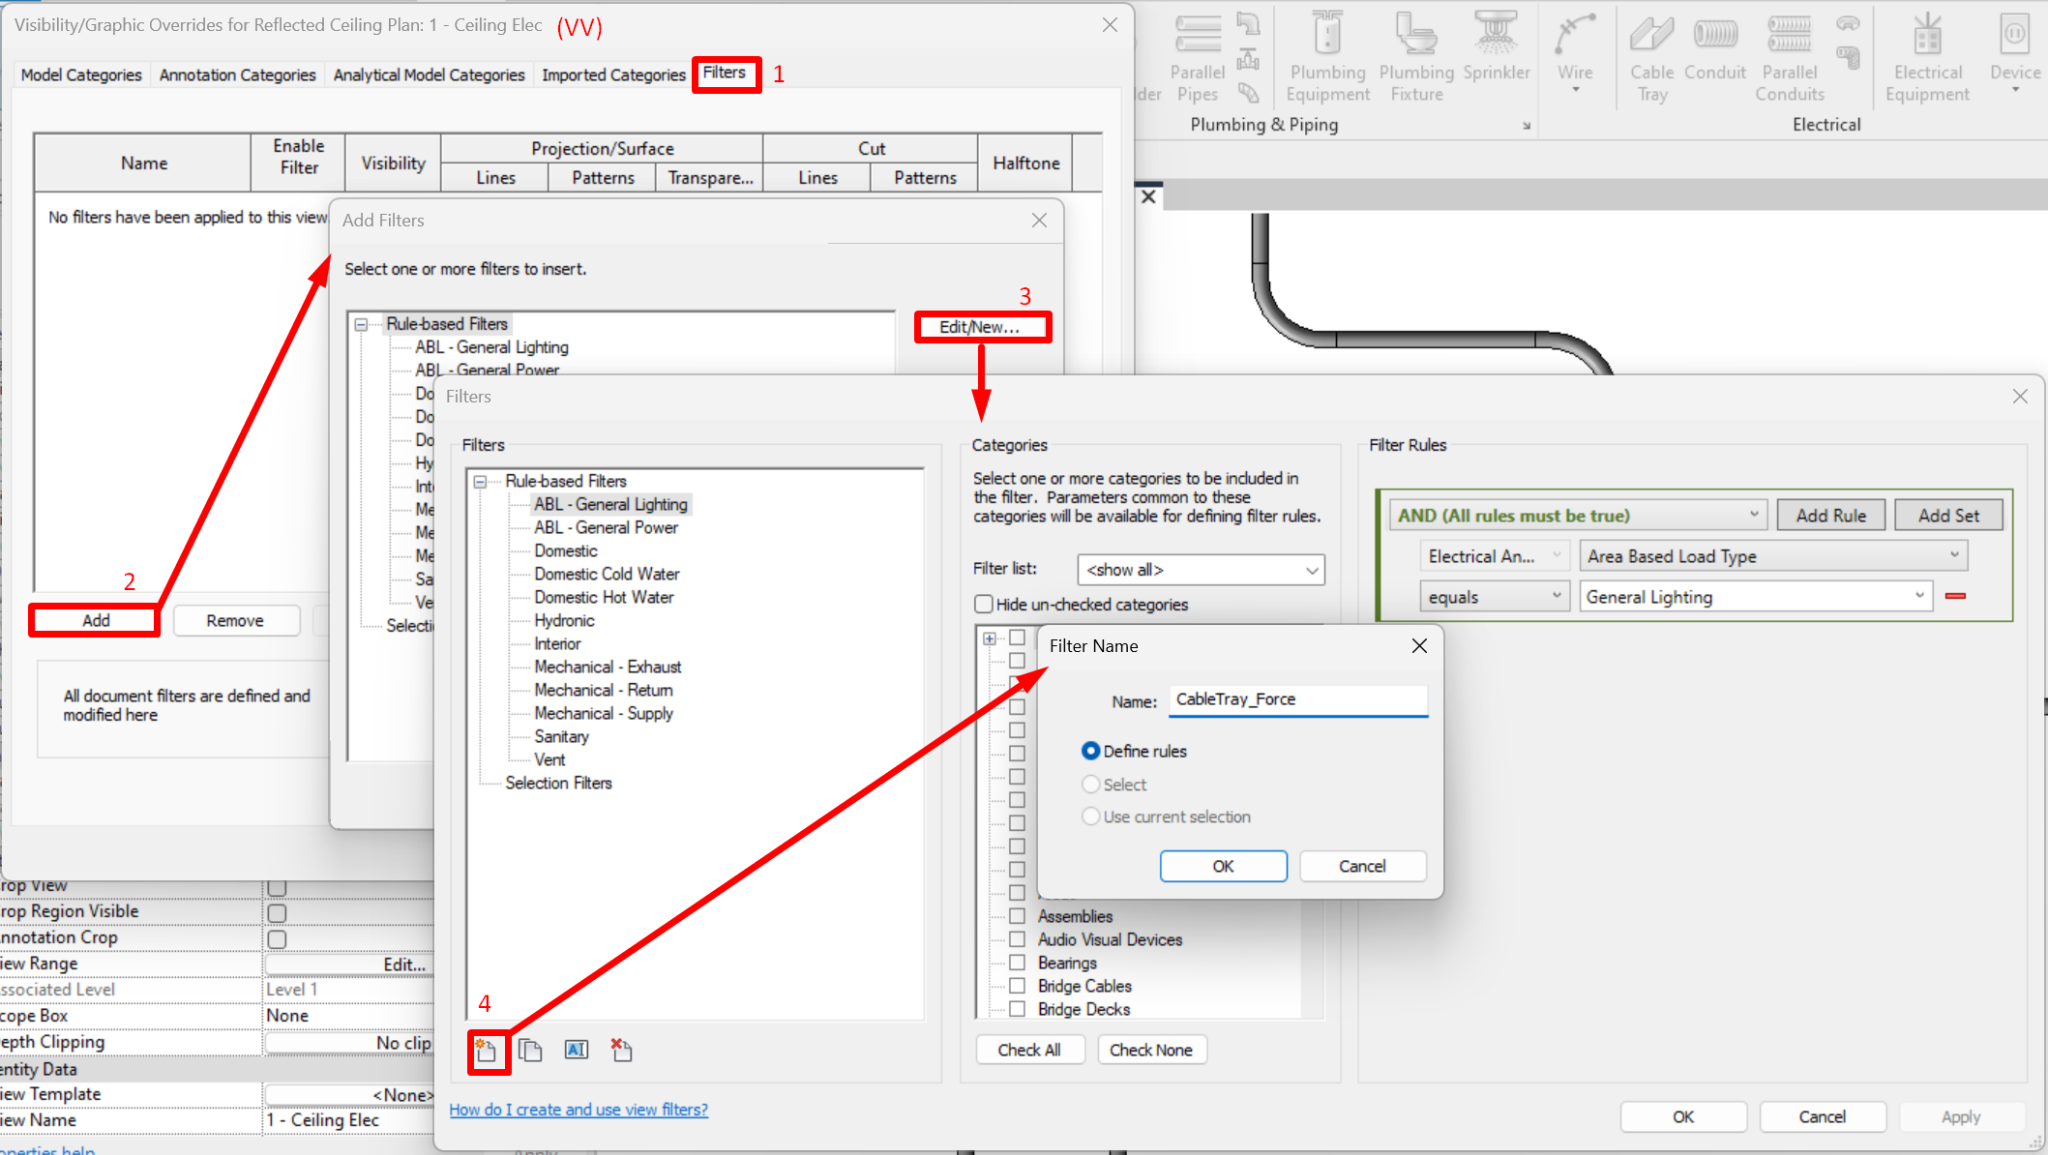Click the Delete filter icon
Screen dimensions: 2048x1155
pyautogui.click(x=621, y=1049)
